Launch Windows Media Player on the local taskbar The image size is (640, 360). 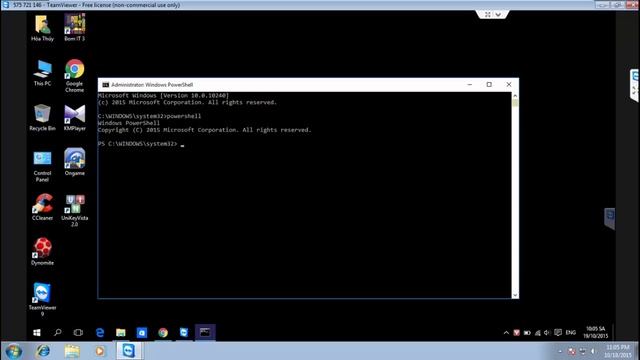pyautogui.click(x=100, y=351)
